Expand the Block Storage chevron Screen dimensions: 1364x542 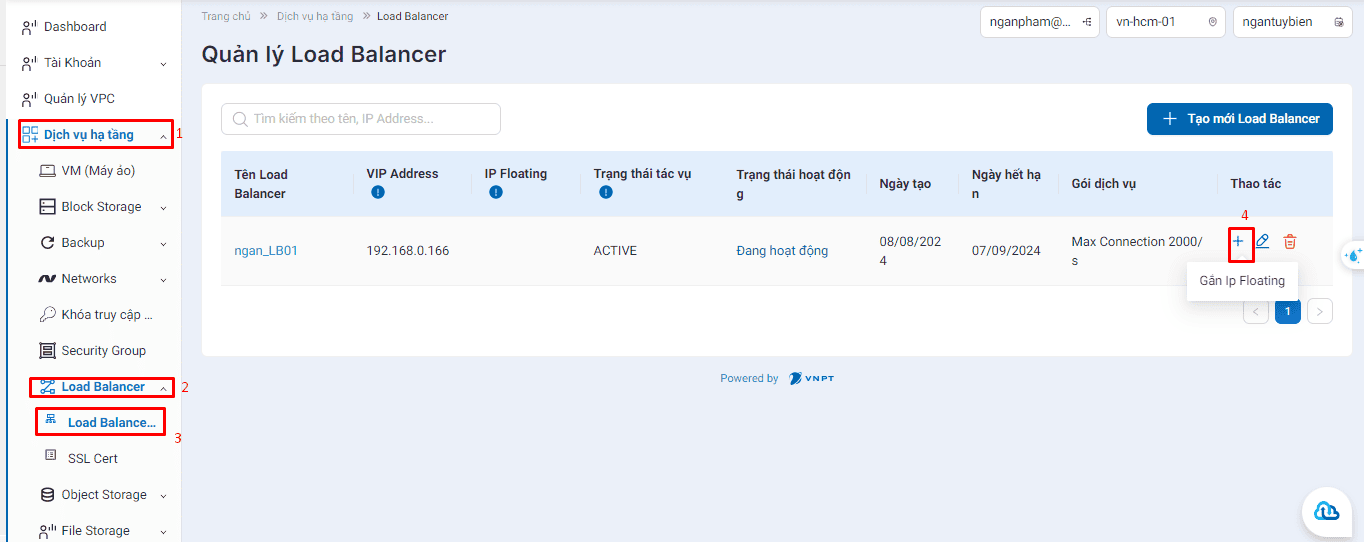(x=163, y=207)
